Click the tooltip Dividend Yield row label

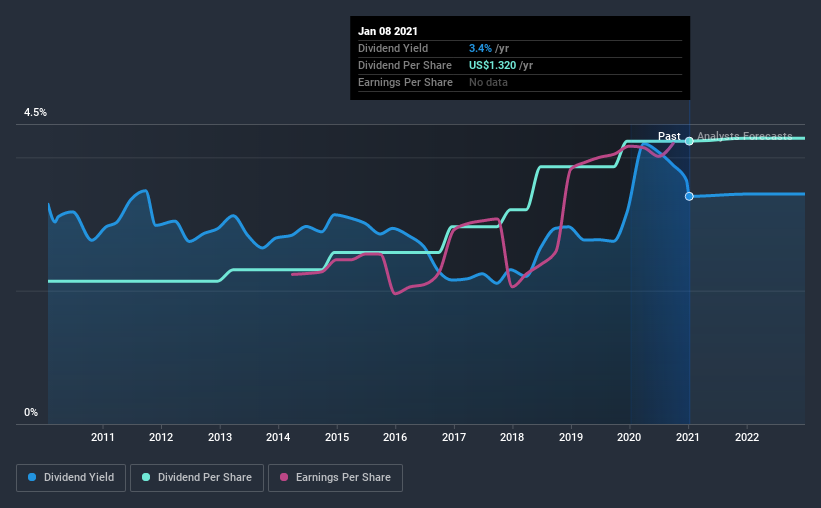click(393, 48)
